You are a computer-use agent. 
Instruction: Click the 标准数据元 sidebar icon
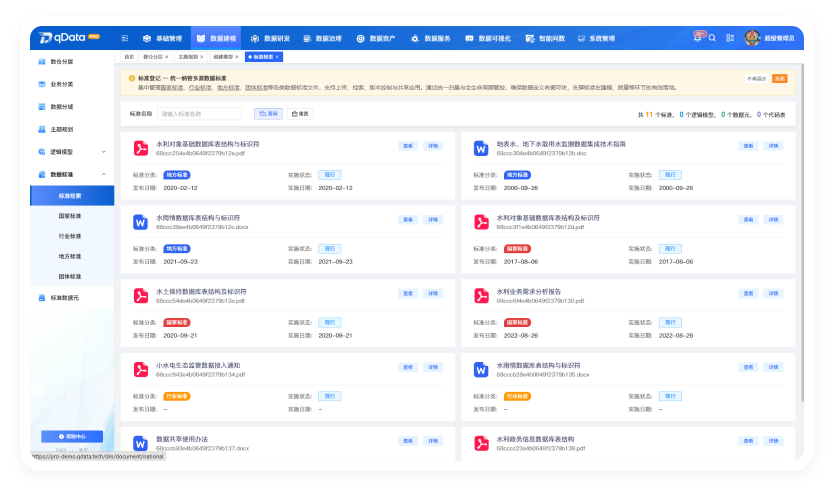tap(42, 298)
